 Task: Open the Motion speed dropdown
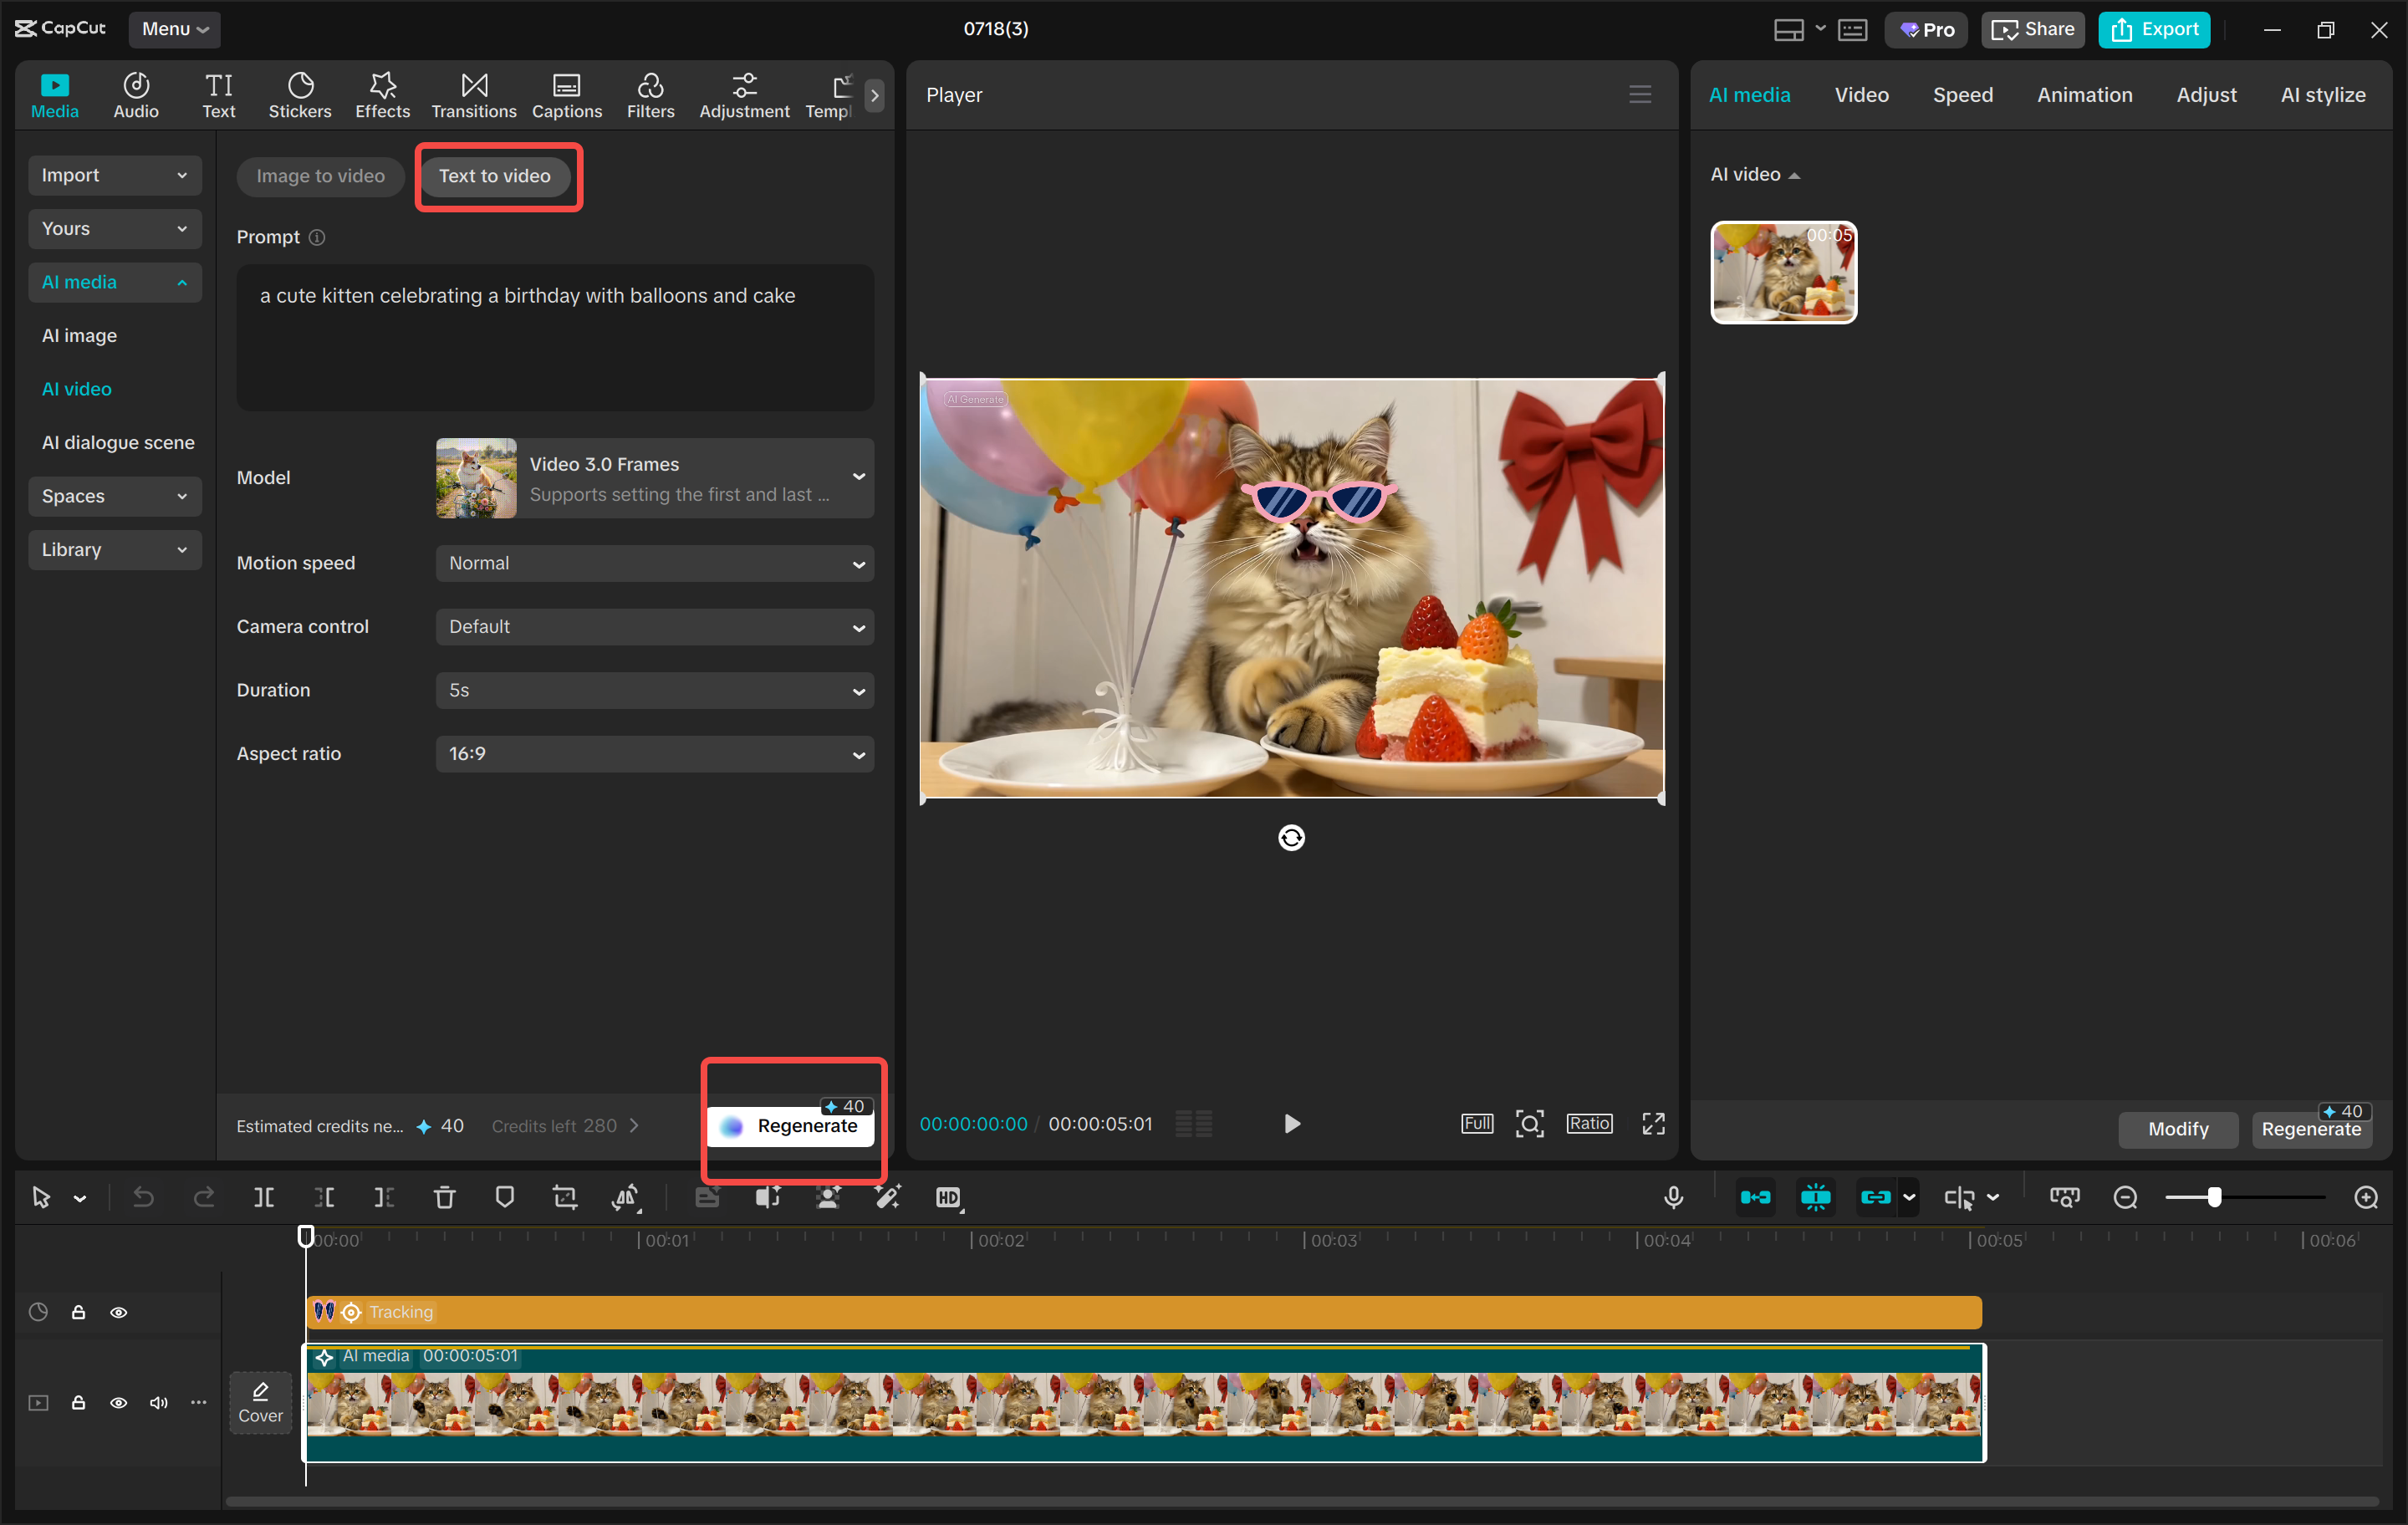tap(655, 563)
